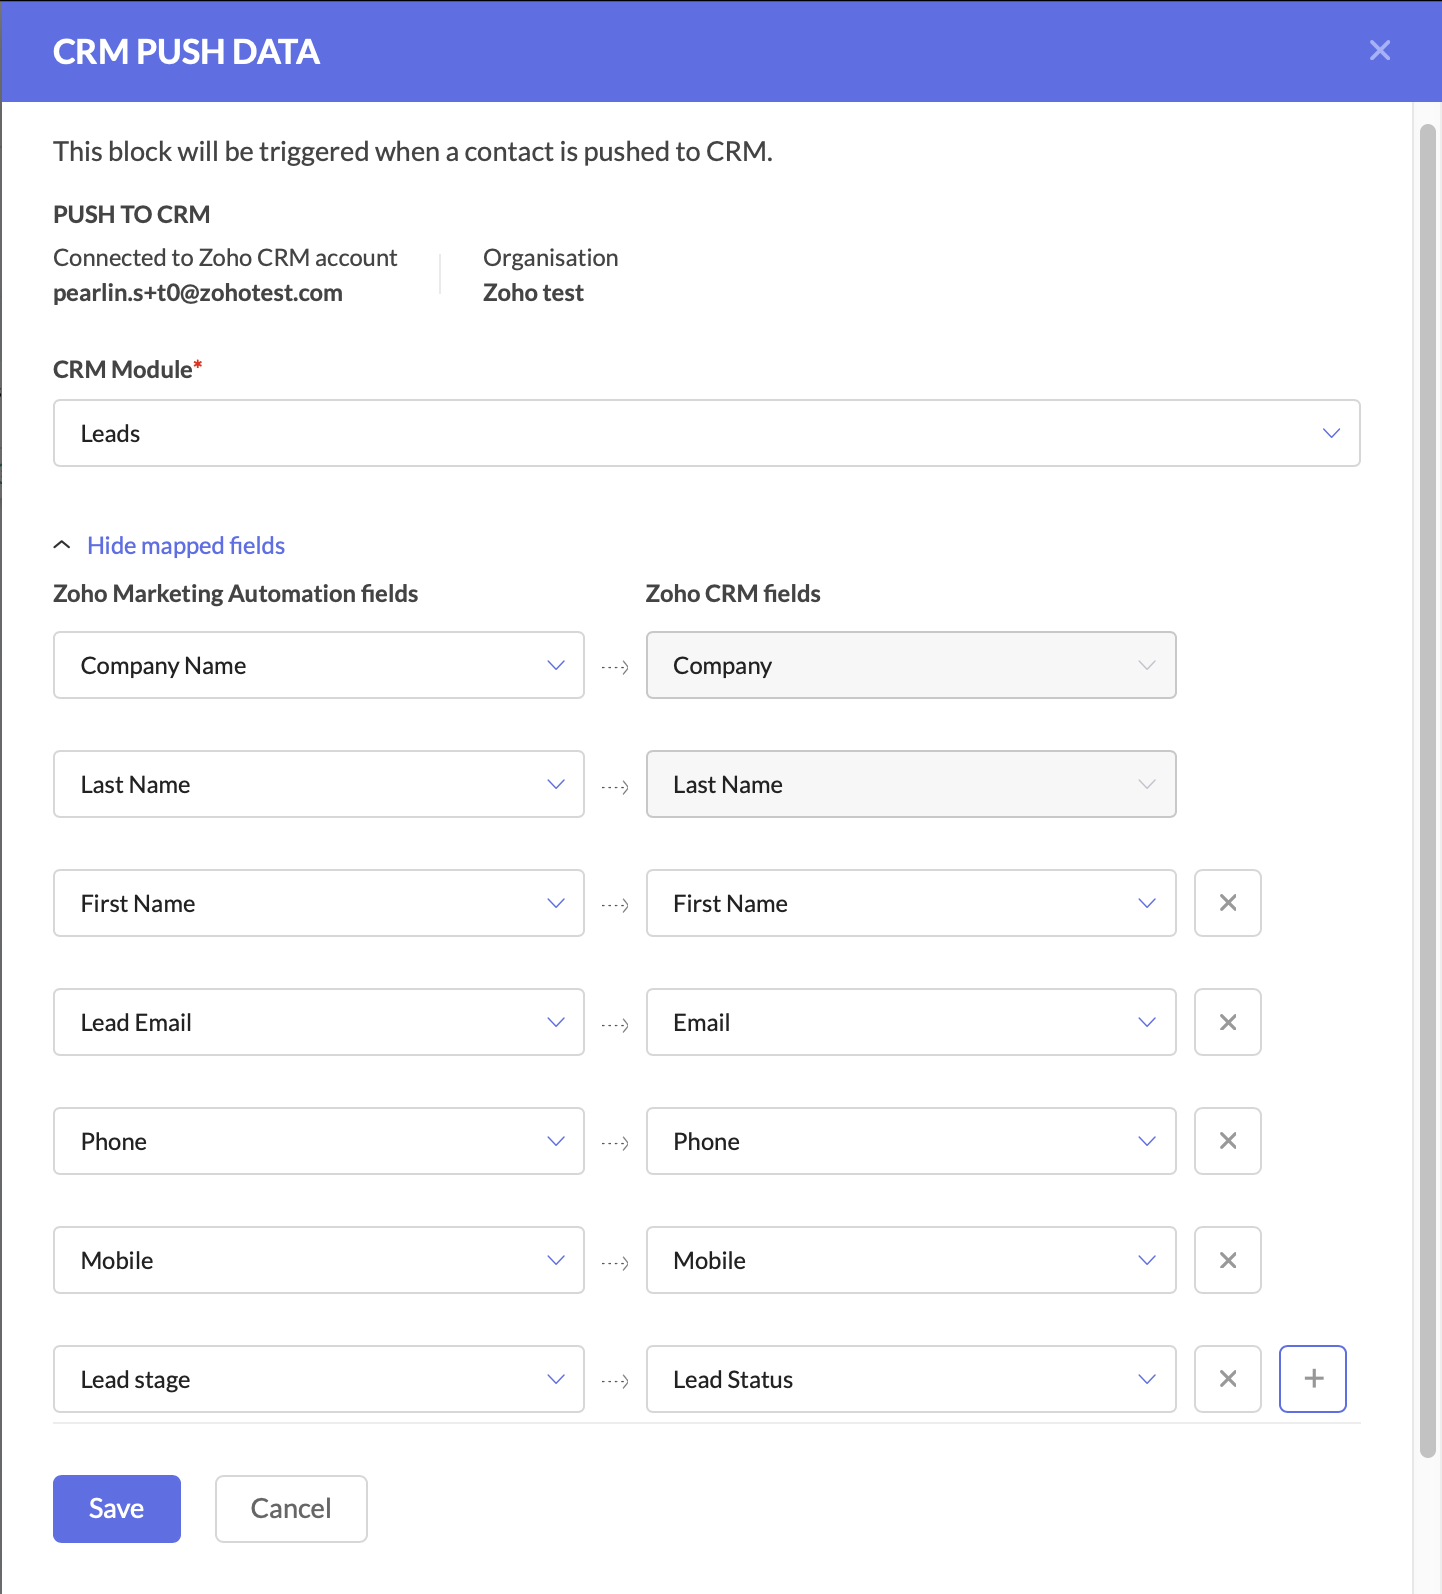Close the CRM Push Data dialog
Screen dimensions: 1442x1594
coord(1380,50)
